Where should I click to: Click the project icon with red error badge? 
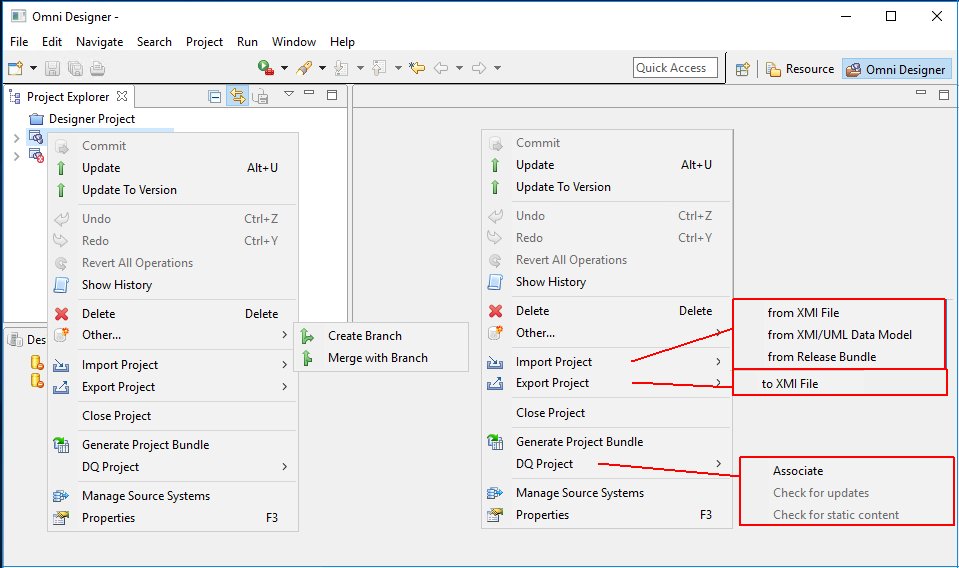[37, 155]
